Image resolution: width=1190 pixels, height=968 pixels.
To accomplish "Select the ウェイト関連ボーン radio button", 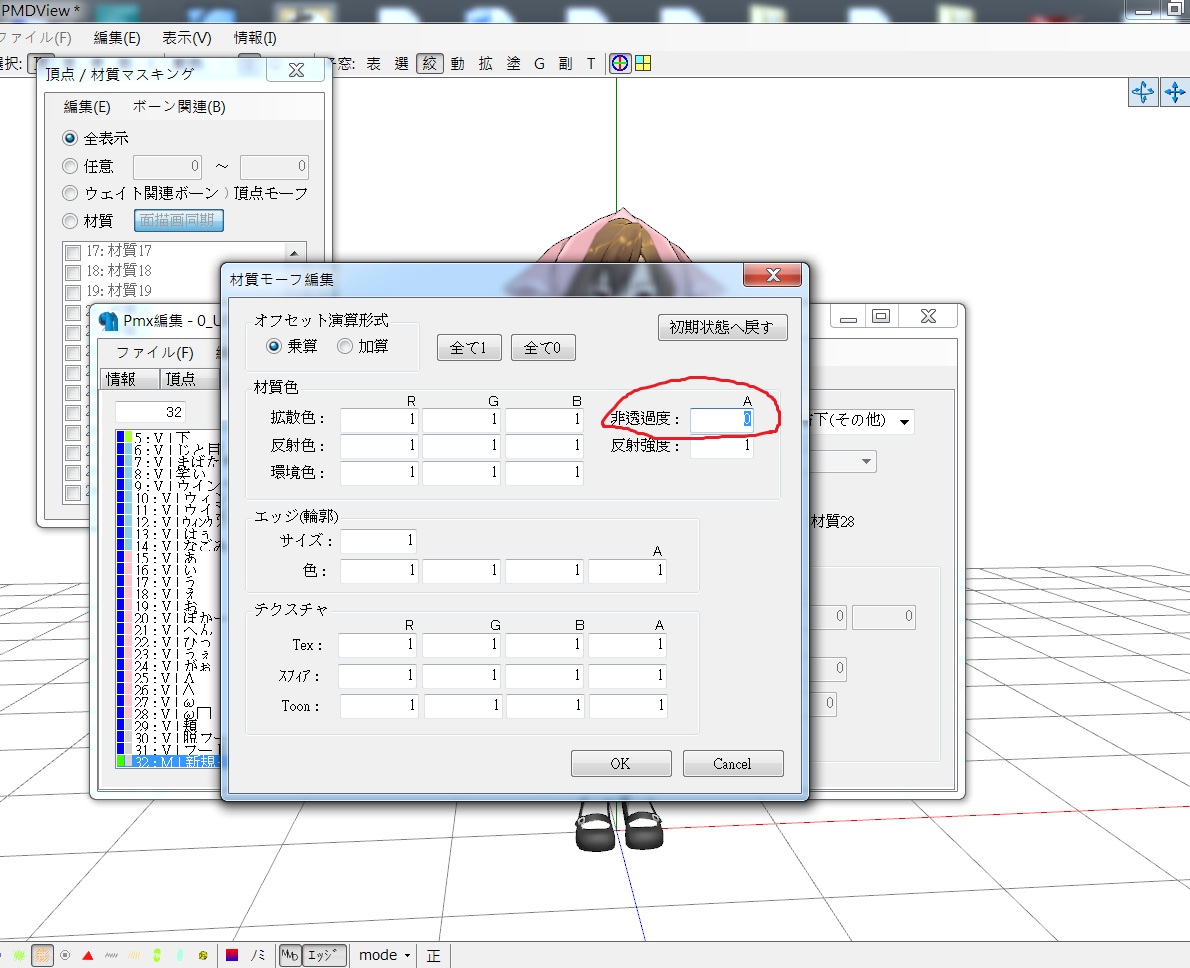I will coord(70,193).
